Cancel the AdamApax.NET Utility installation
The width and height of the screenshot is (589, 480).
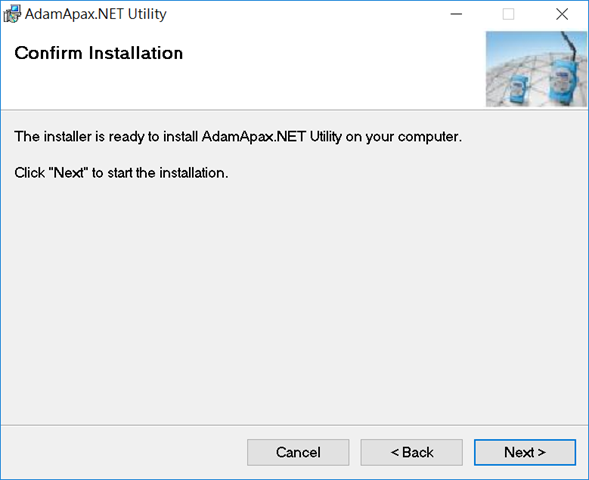point(298,452)
